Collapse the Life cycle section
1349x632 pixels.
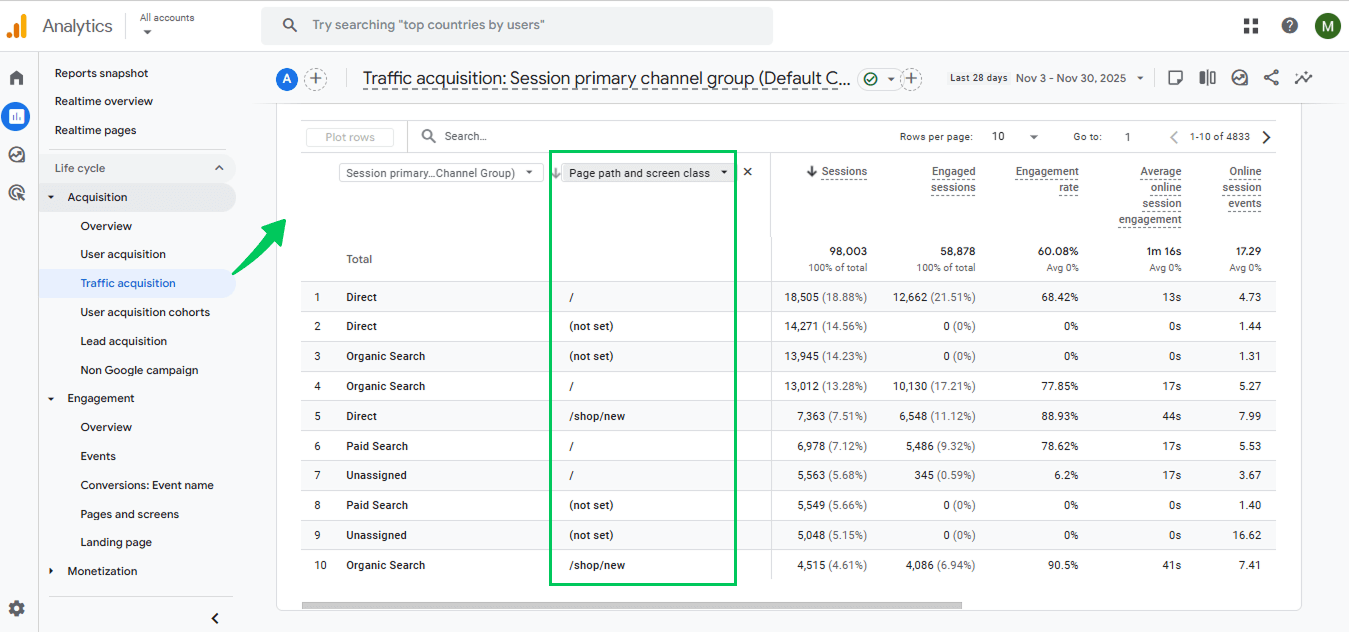coord(219,168)
